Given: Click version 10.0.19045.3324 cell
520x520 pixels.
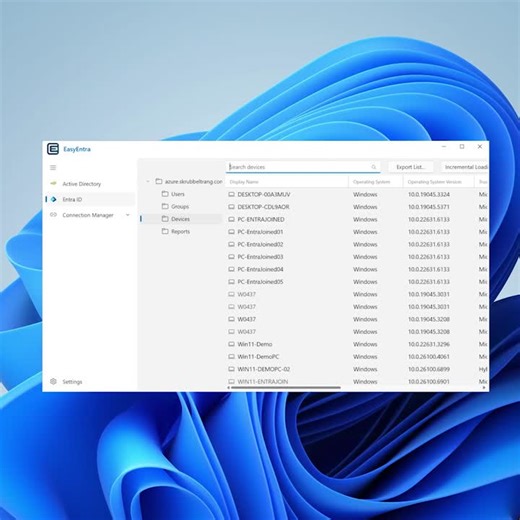Looking at the screenshot, I should [x=429, y=194].
